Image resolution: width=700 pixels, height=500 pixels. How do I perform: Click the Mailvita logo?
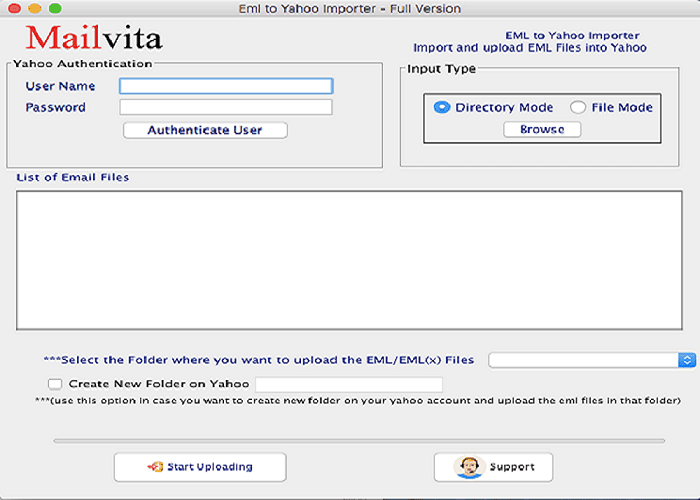click(94, 38)
